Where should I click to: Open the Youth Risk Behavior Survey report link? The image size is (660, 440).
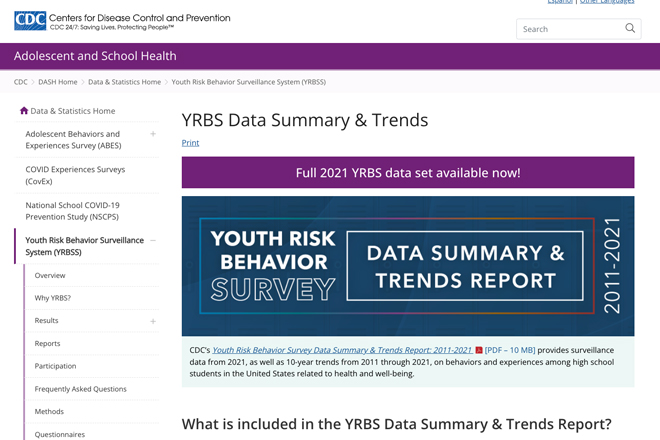pos(342,350)
